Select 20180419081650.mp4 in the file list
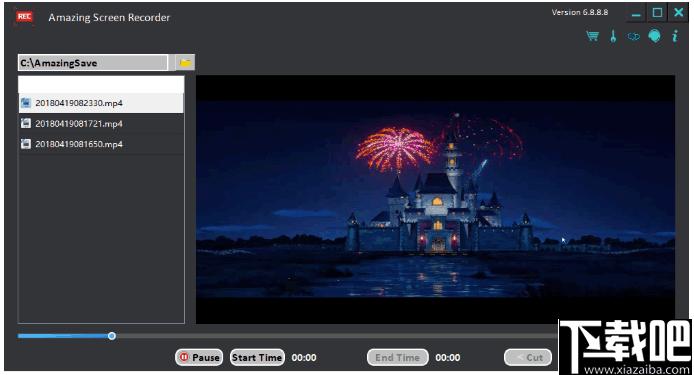This screenshot has width=694, height=375. tap(101, 143)
